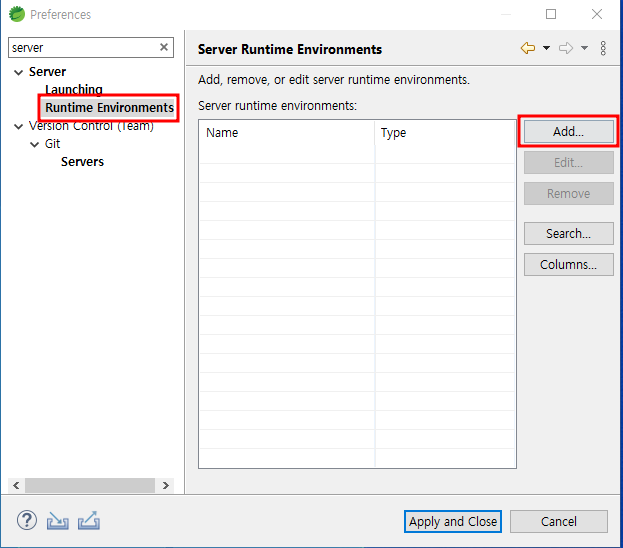The width and height of the screenshot is (623, 548).
Task: Open the Launching preference page
Action: point(74,89)
